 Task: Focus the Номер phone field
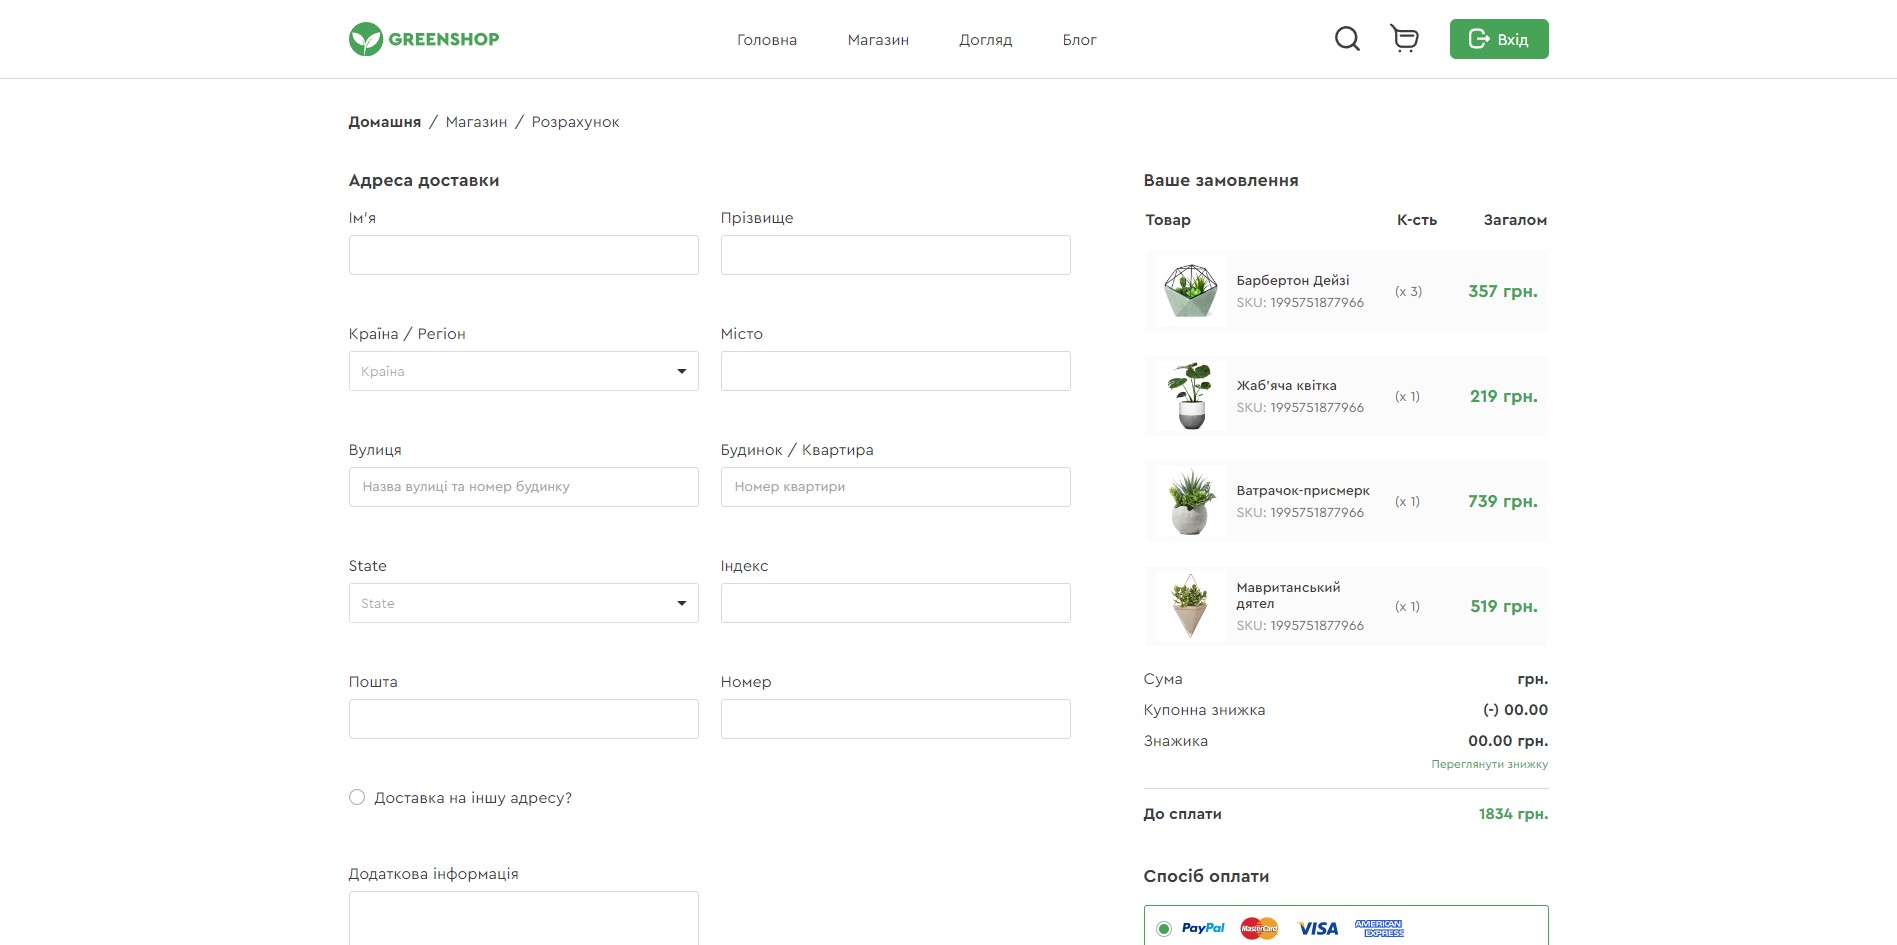[x=896, y=719]
